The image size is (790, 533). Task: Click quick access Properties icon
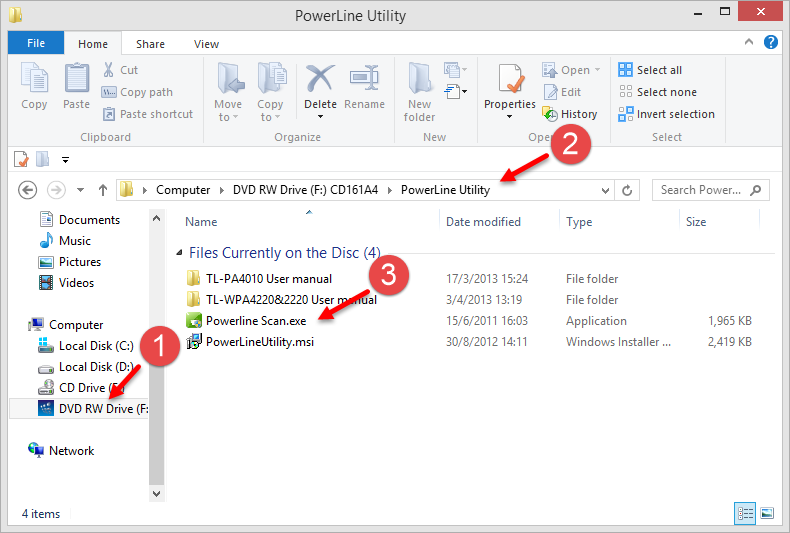21,159
